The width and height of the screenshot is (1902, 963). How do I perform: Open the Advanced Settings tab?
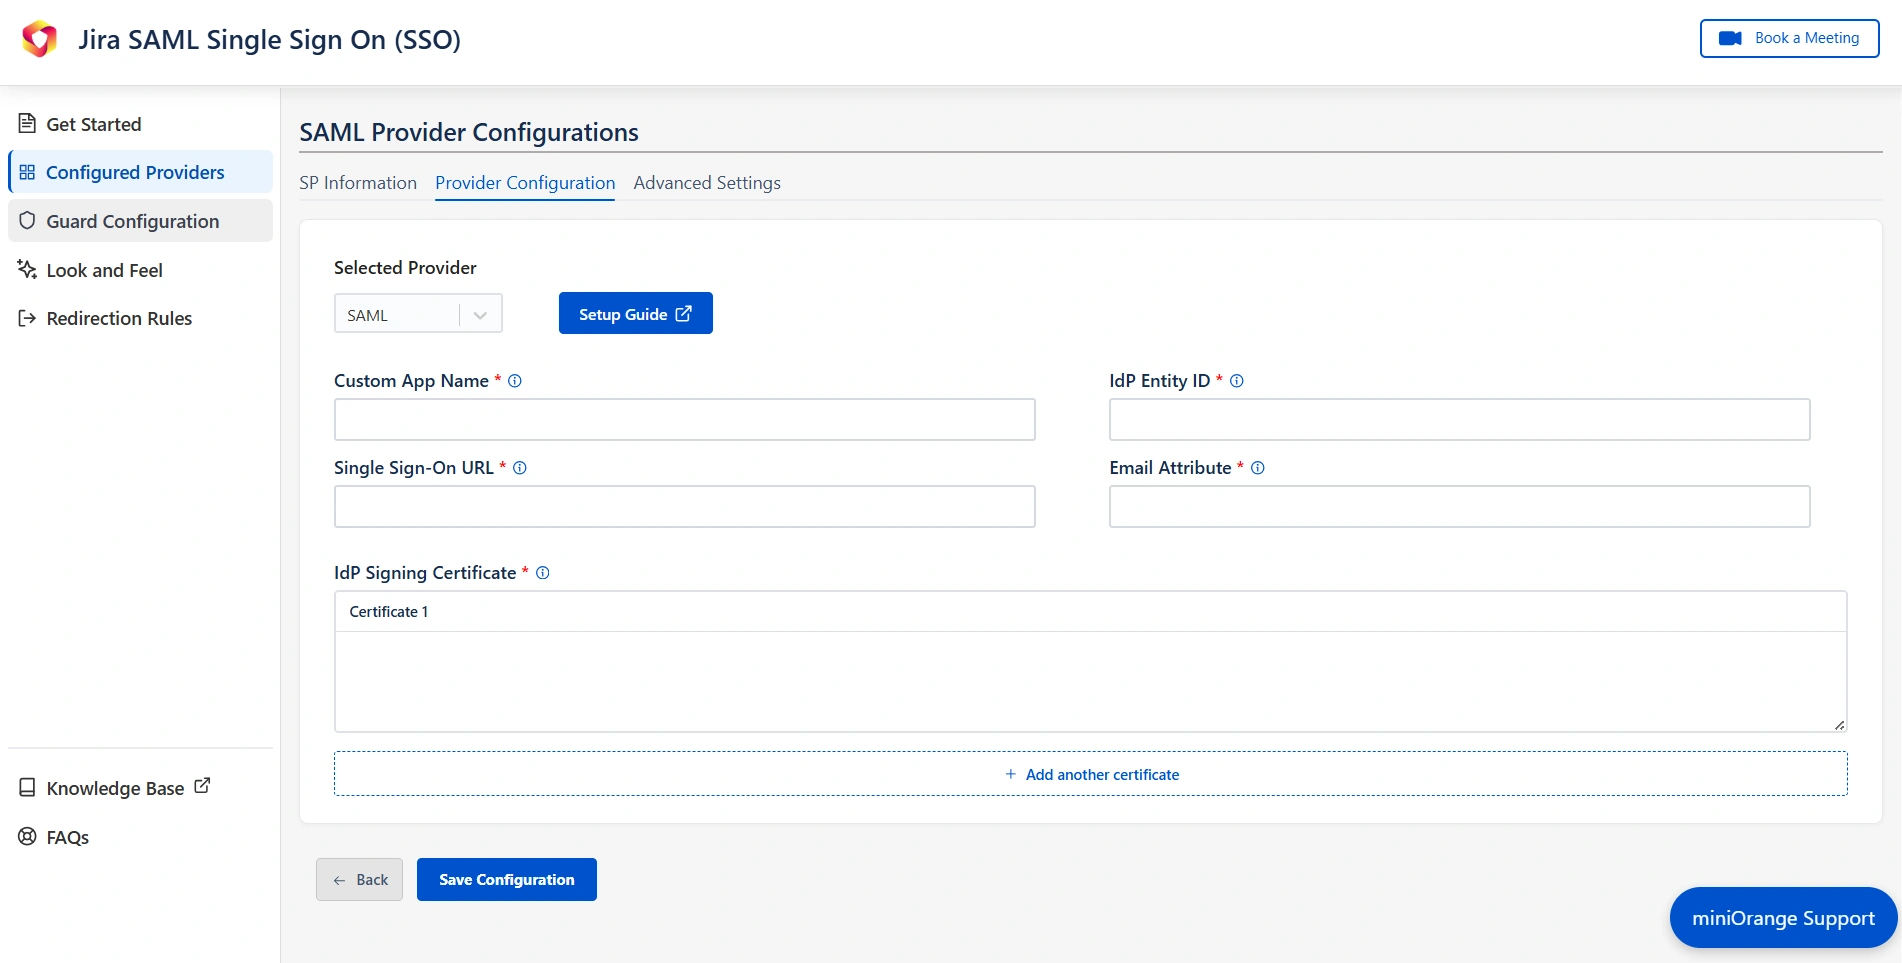coord(707,183)
